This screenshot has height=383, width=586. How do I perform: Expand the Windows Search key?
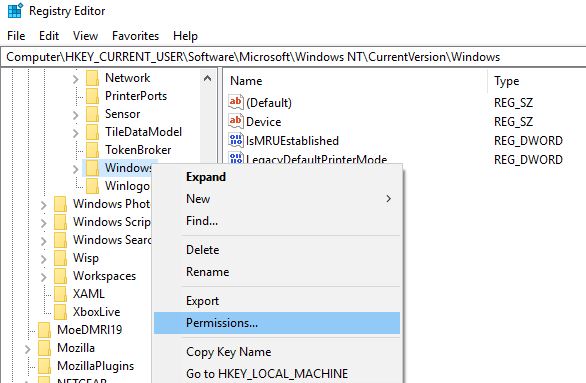point(43,241)
